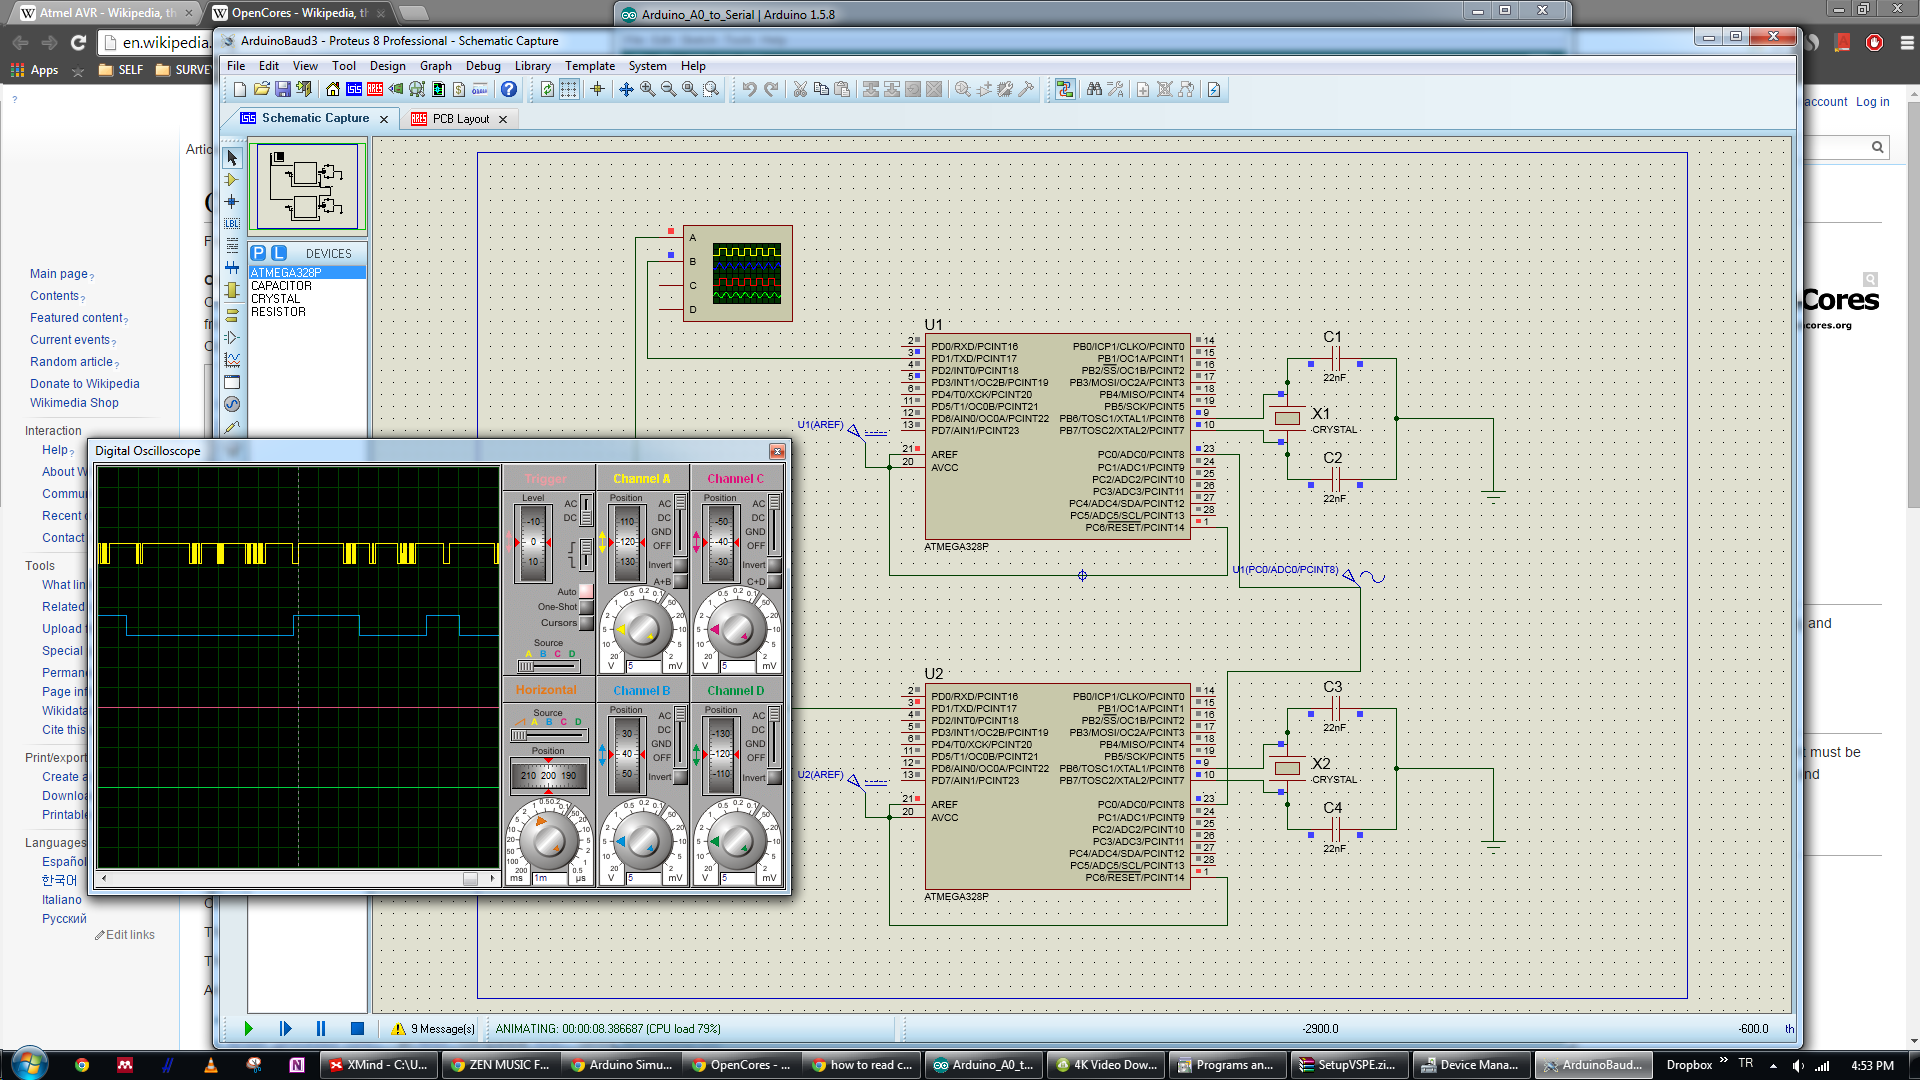Select the Subcircuit Mode tool
This screenshot has height=1080, width=1920.
pyautogui.click(x=232, y=290)
